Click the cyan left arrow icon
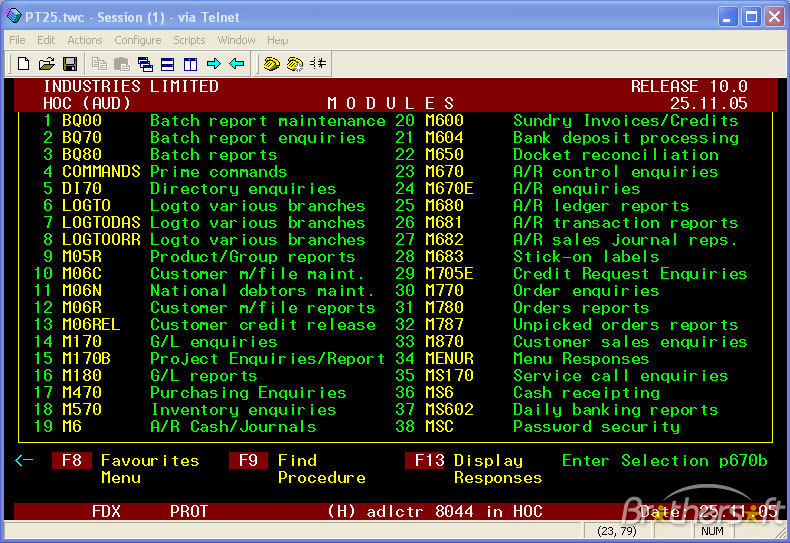 point(236,64)
